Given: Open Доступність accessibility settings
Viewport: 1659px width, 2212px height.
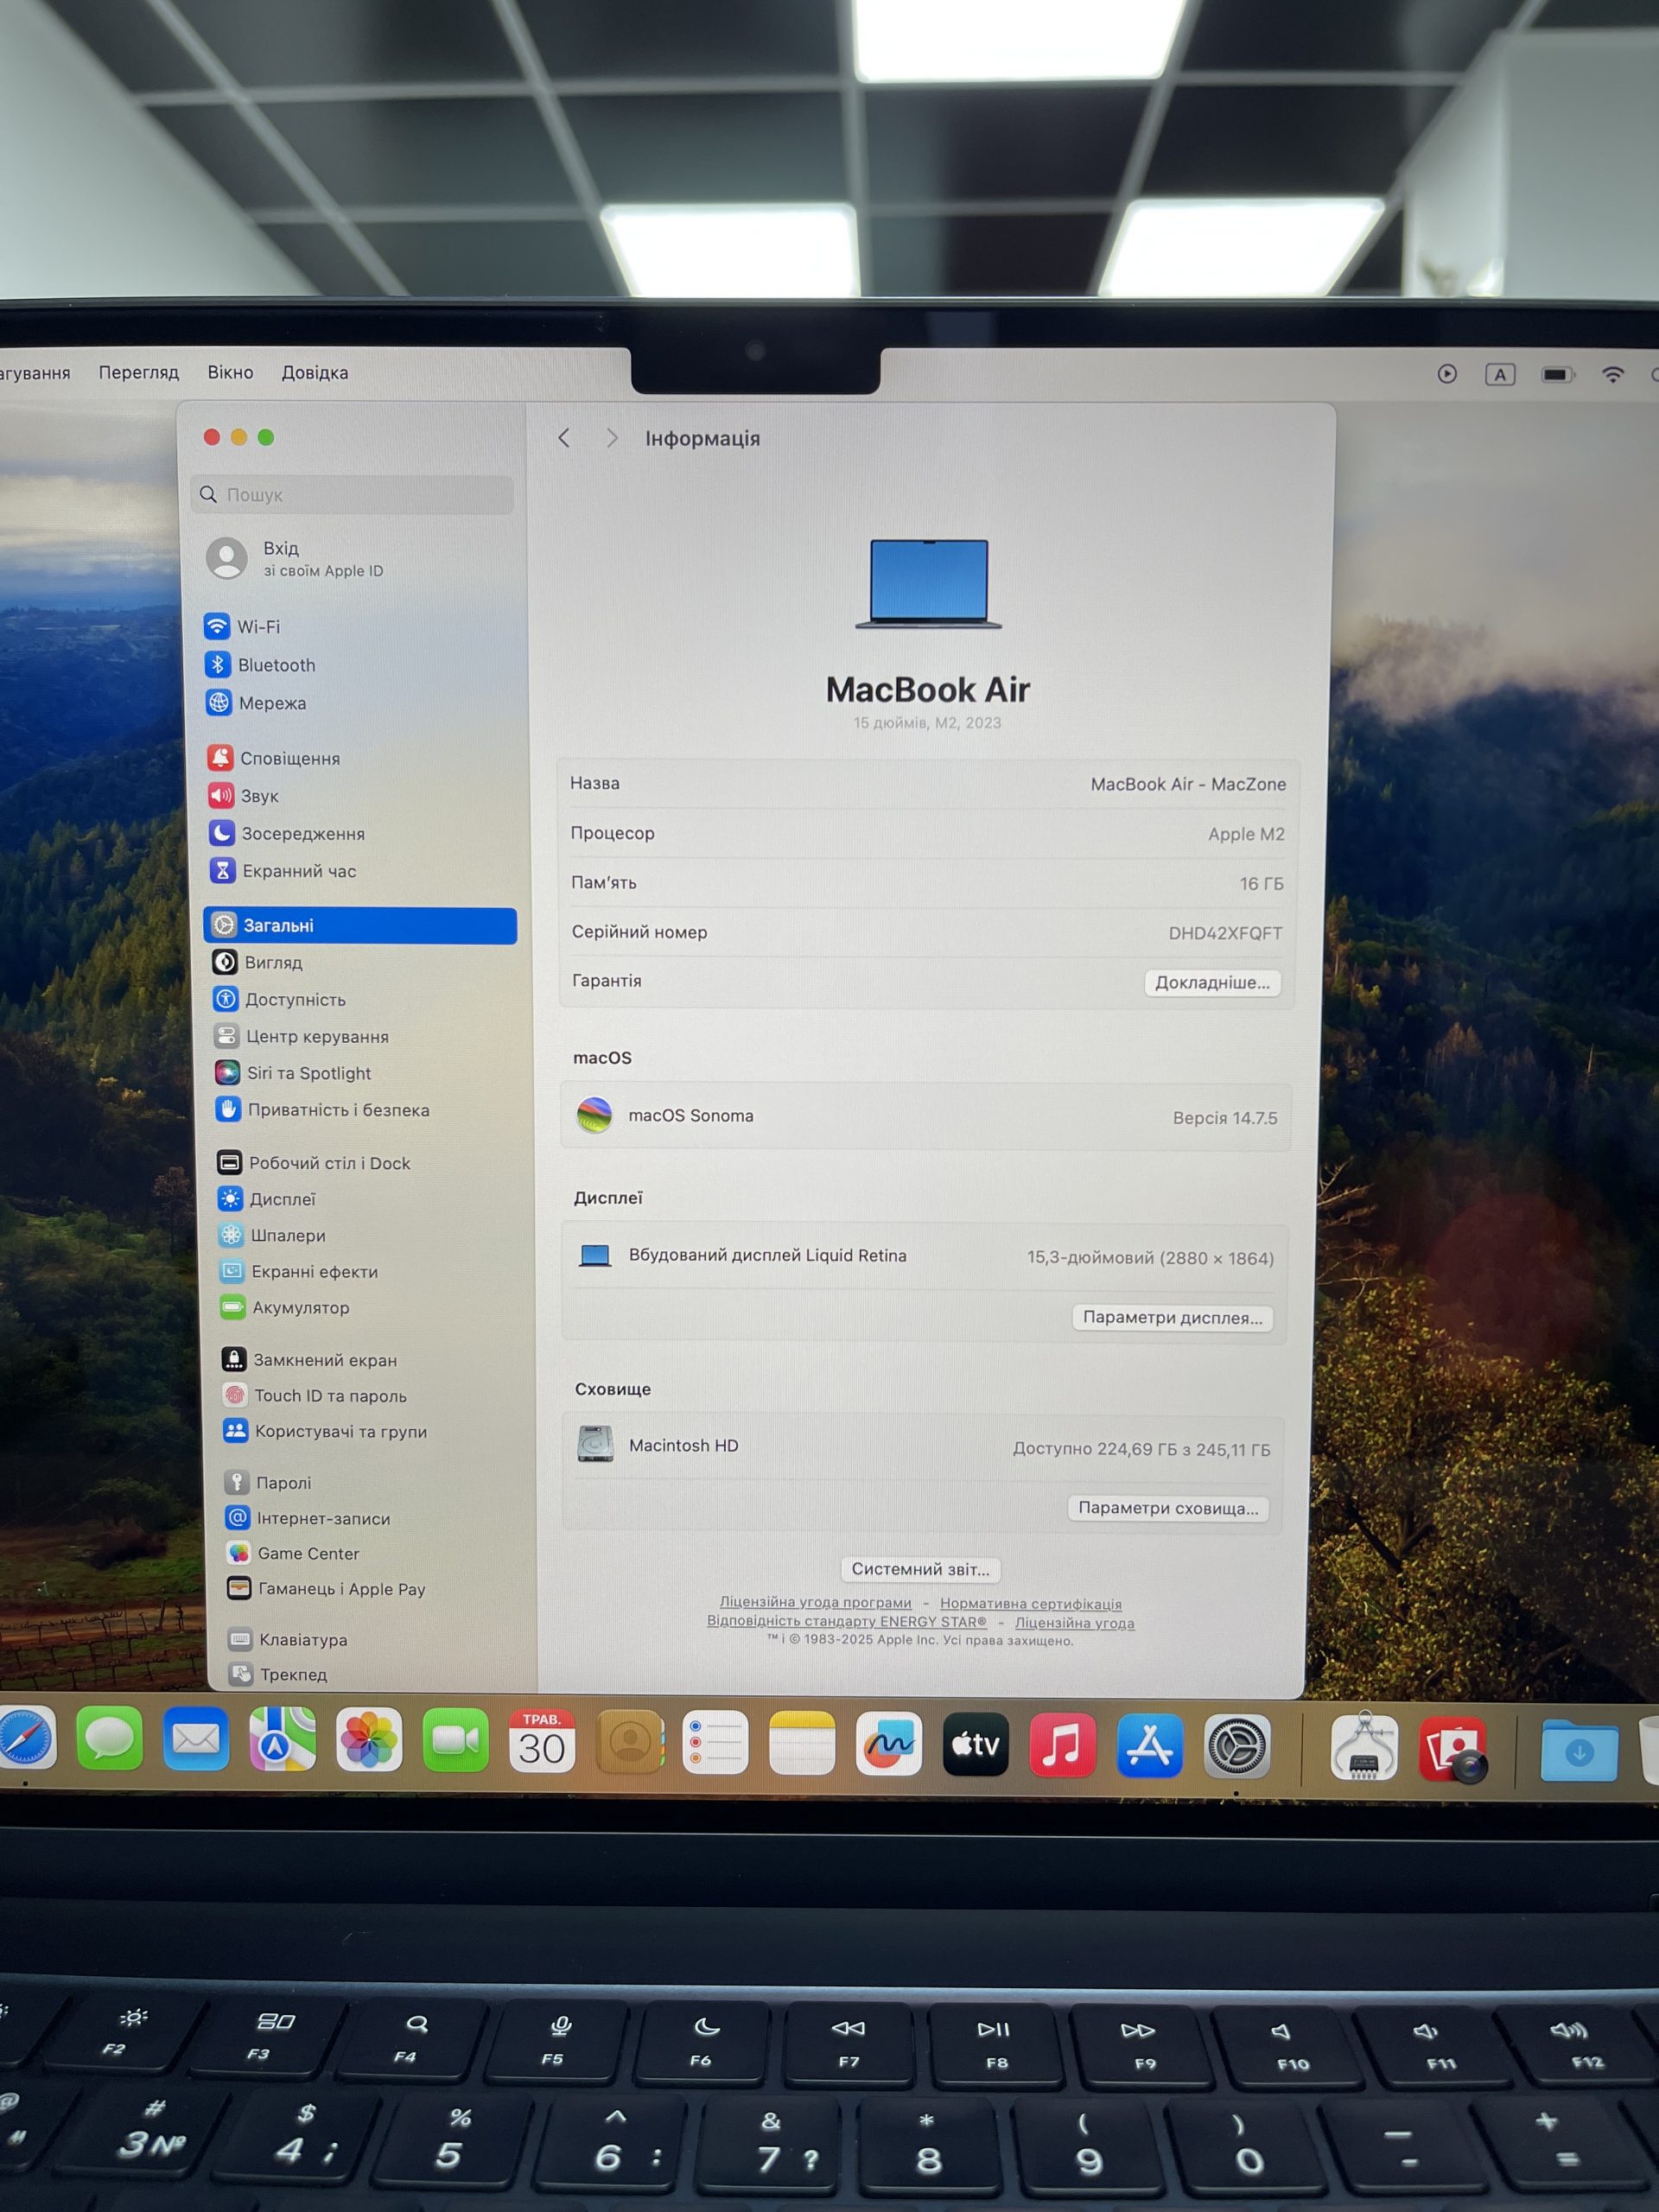Looking at the screenshot, I should tap(280, 999).
